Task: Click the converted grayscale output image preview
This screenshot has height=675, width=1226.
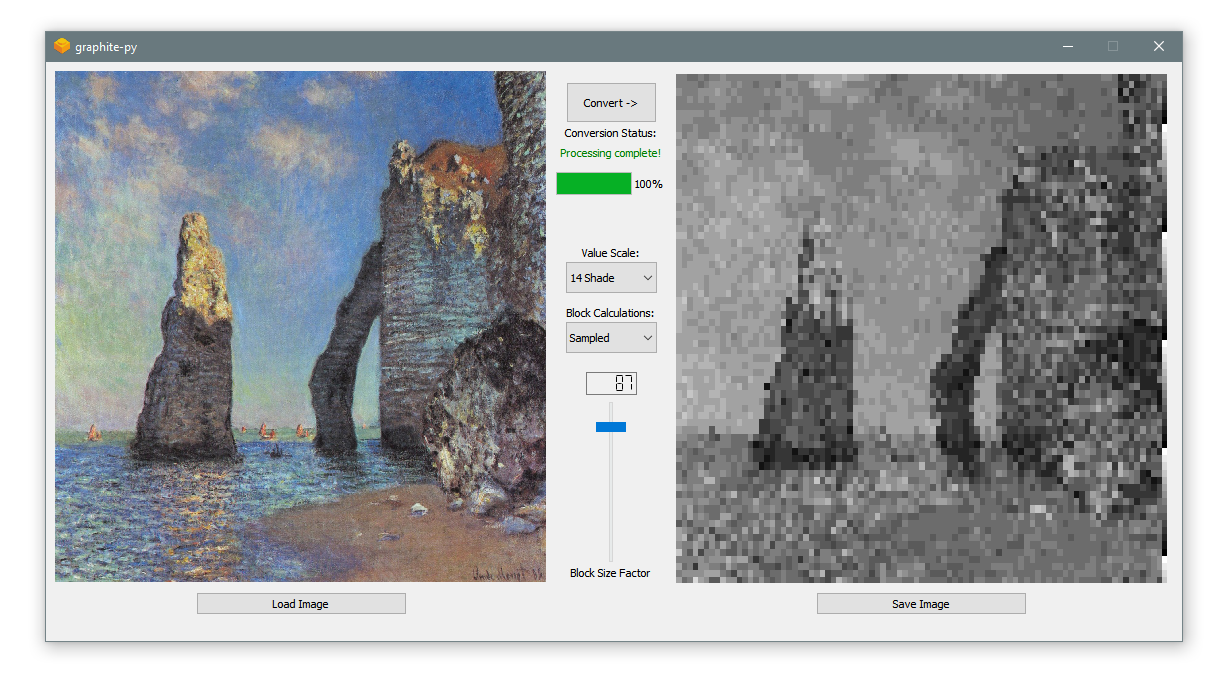Action: point(921,328)
